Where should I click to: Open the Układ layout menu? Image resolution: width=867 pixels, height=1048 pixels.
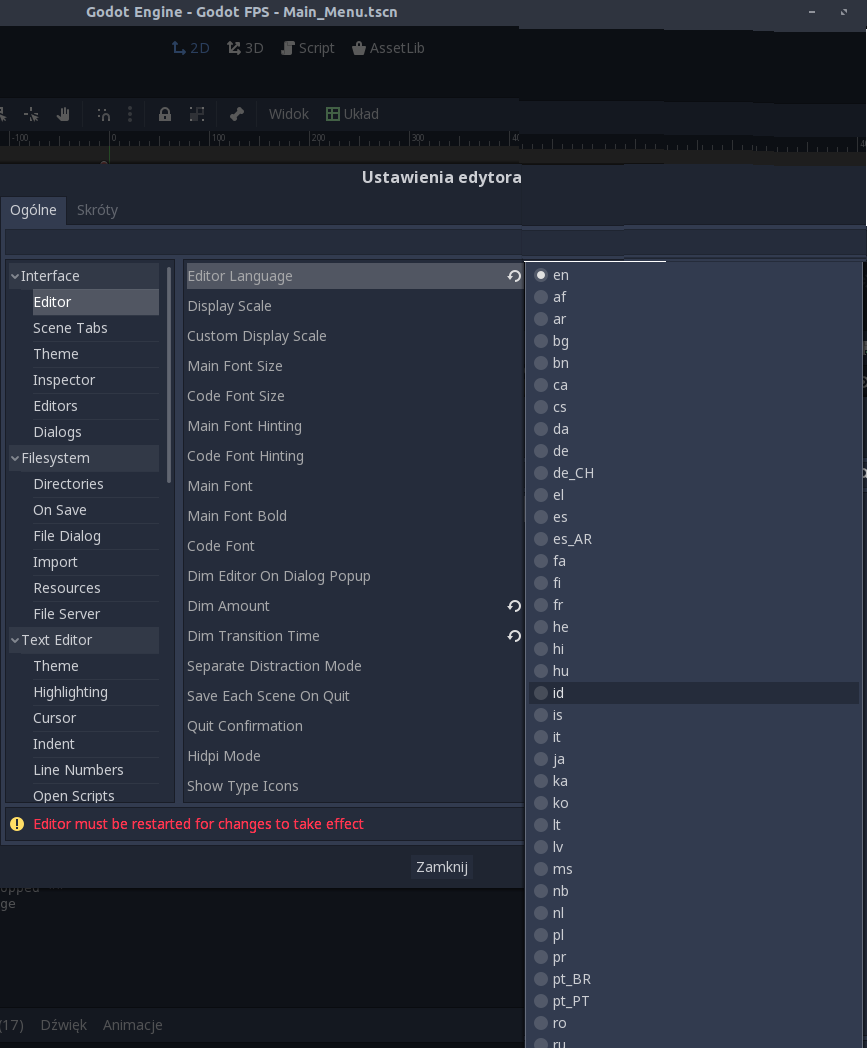point(352,114)
